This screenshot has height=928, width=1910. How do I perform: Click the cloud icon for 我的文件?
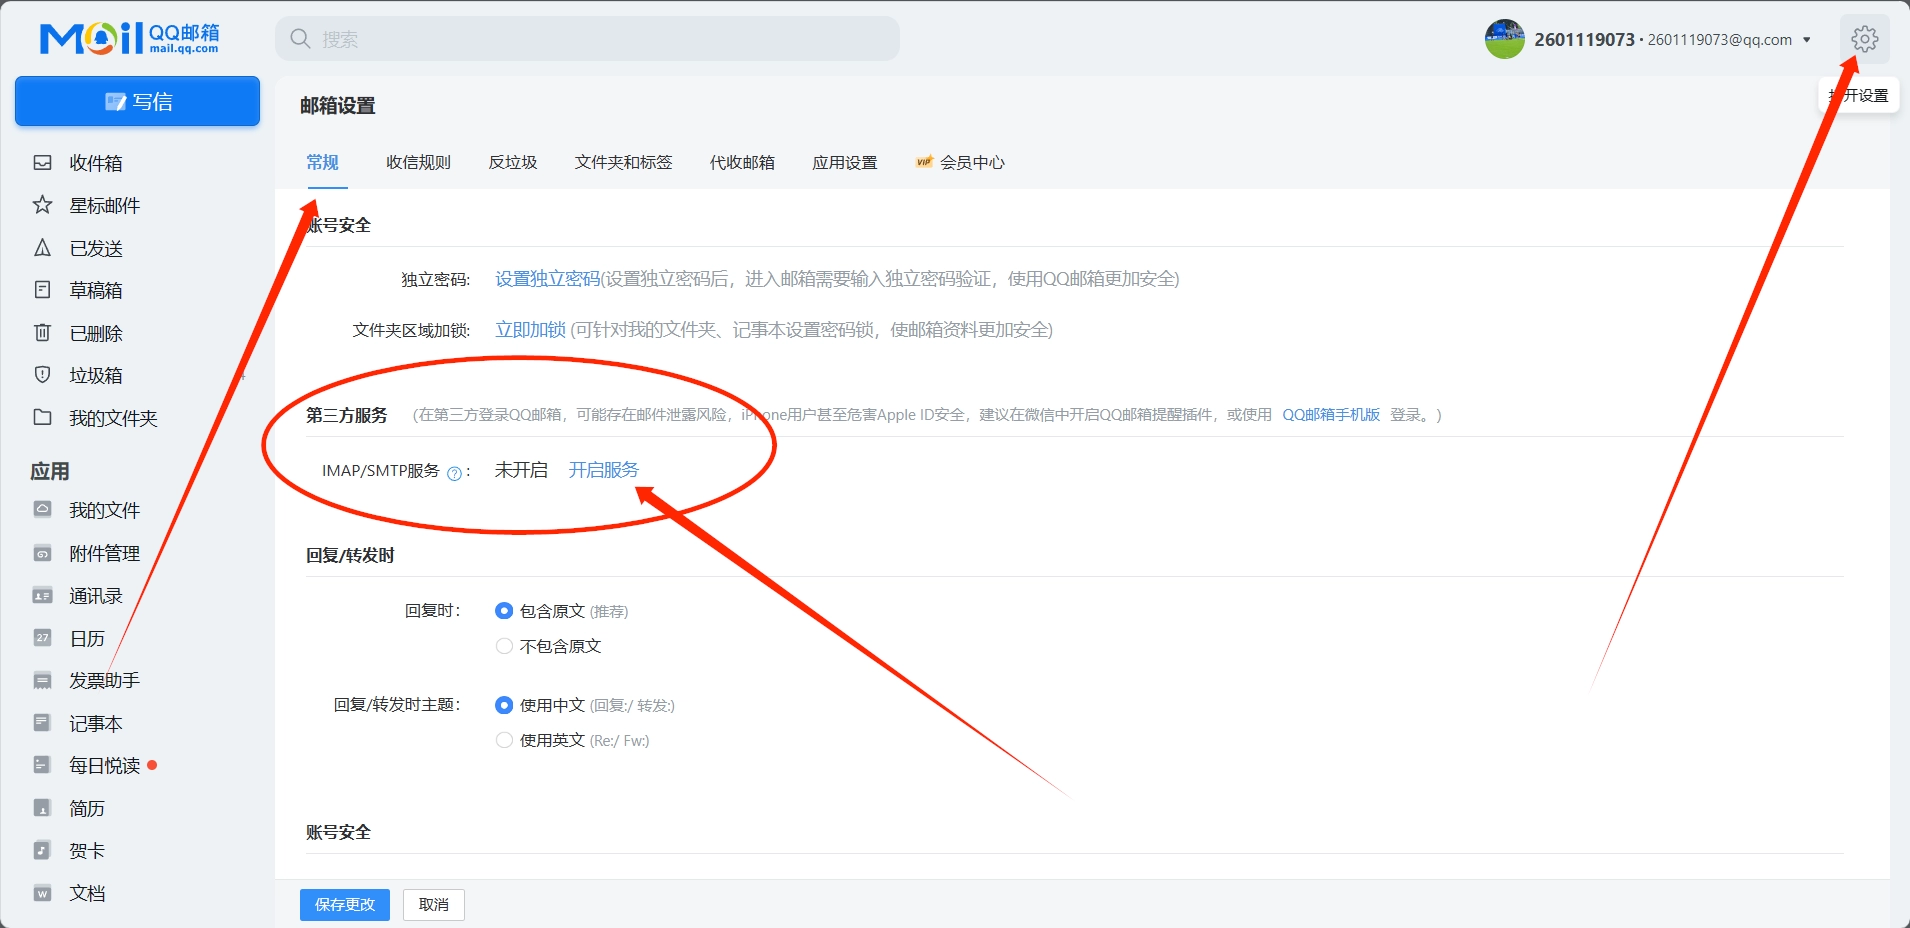tap(42, 509)
